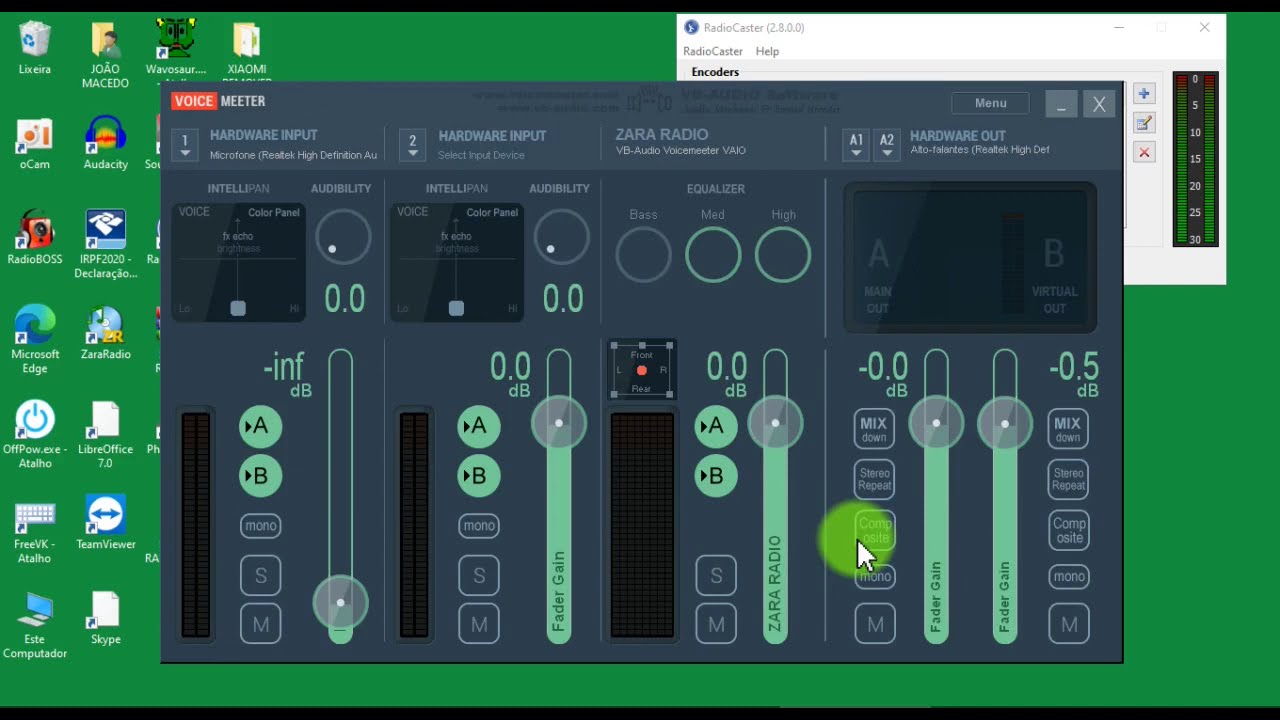The height and width of the screenshot is (720, 1280).
Task: Open hardware input 1 device selector
Action: tap(185, 144)
